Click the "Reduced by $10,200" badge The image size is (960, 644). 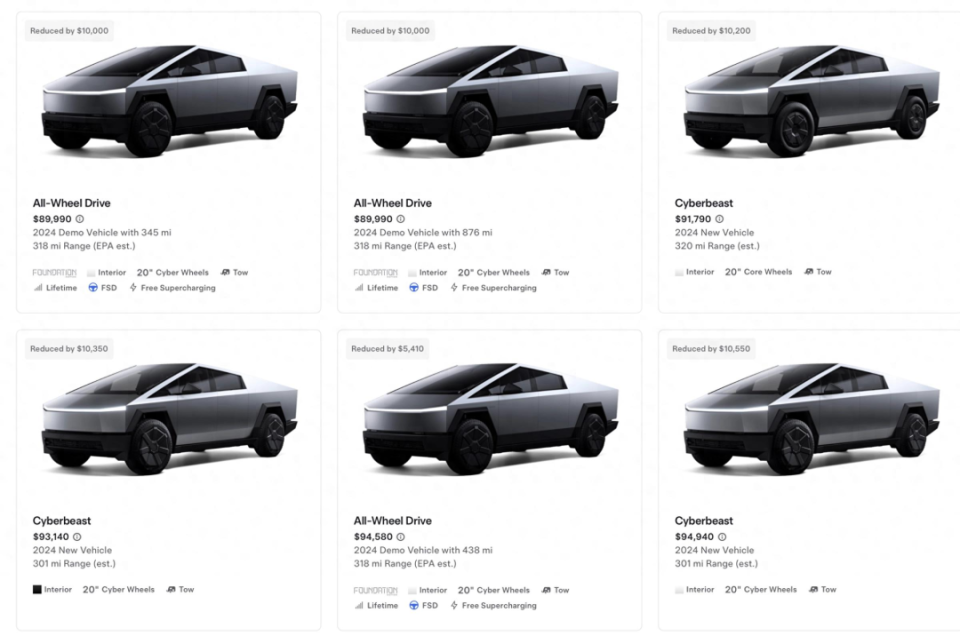[x=712, y=31]
